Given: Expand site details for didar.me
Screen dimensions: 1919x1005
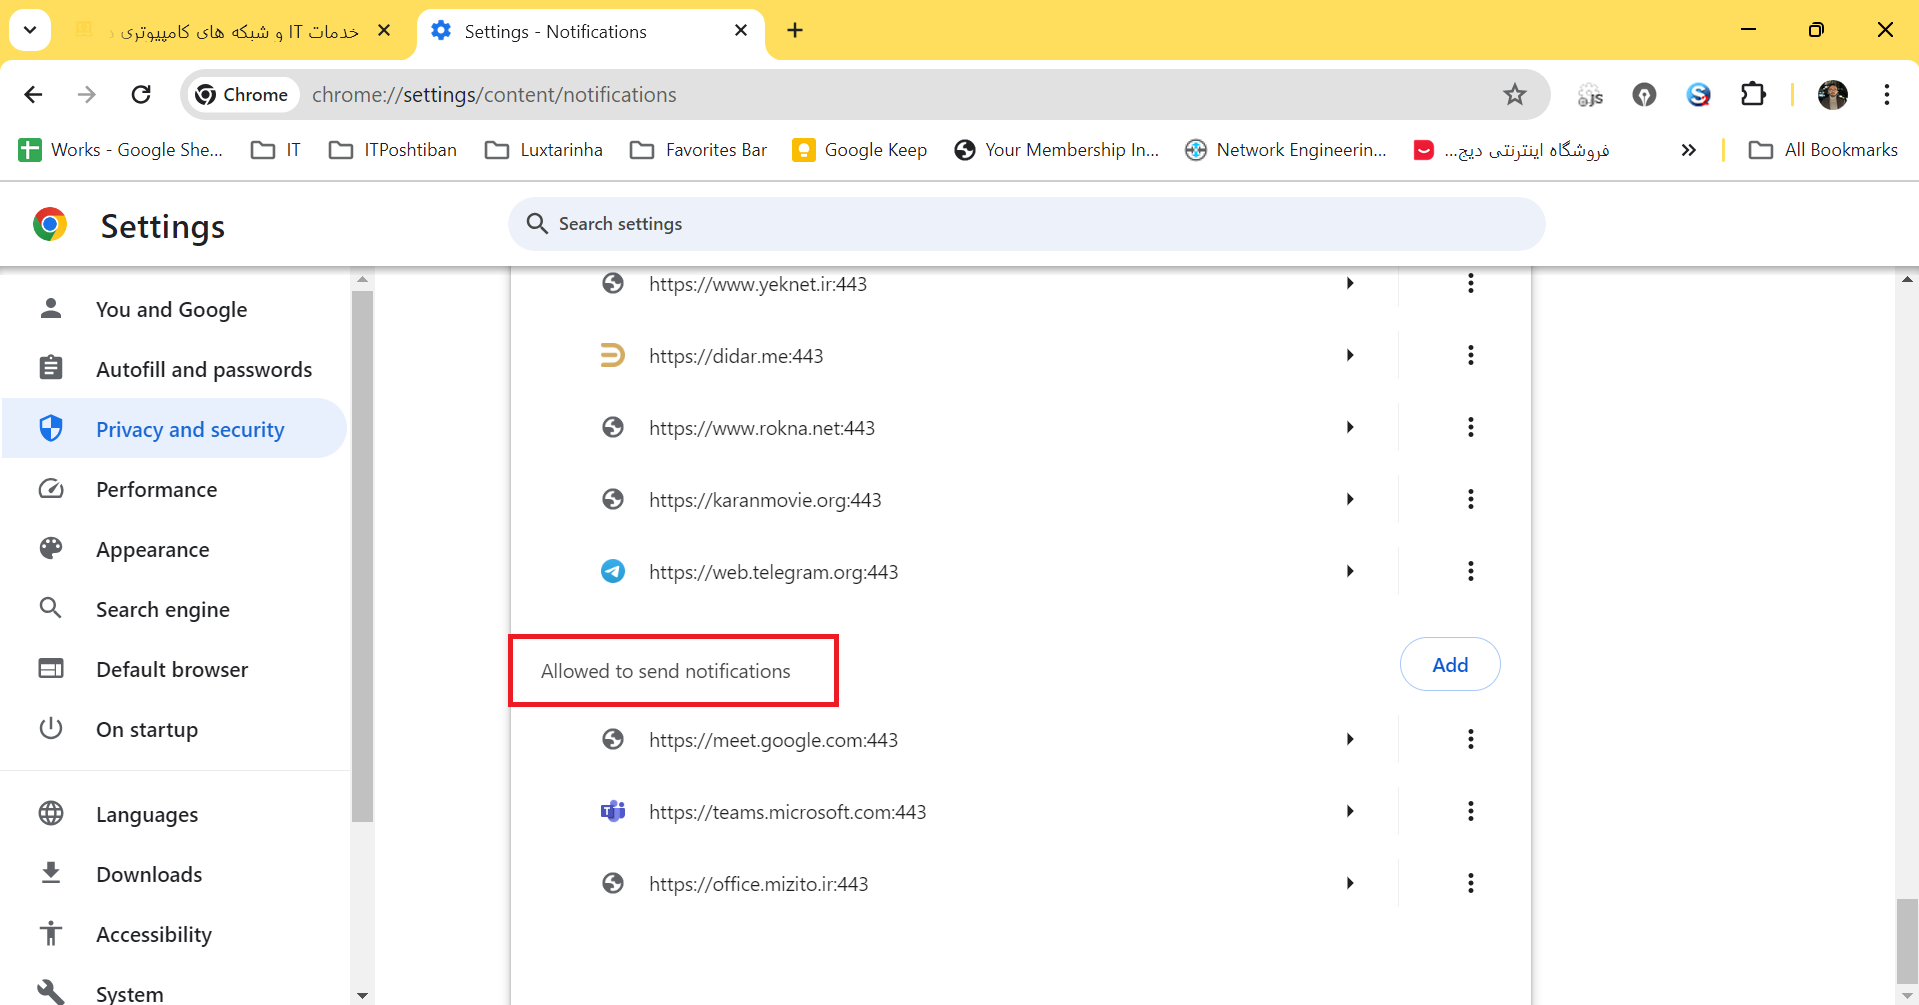Looking at the screenshot, I should (1350, 355).
